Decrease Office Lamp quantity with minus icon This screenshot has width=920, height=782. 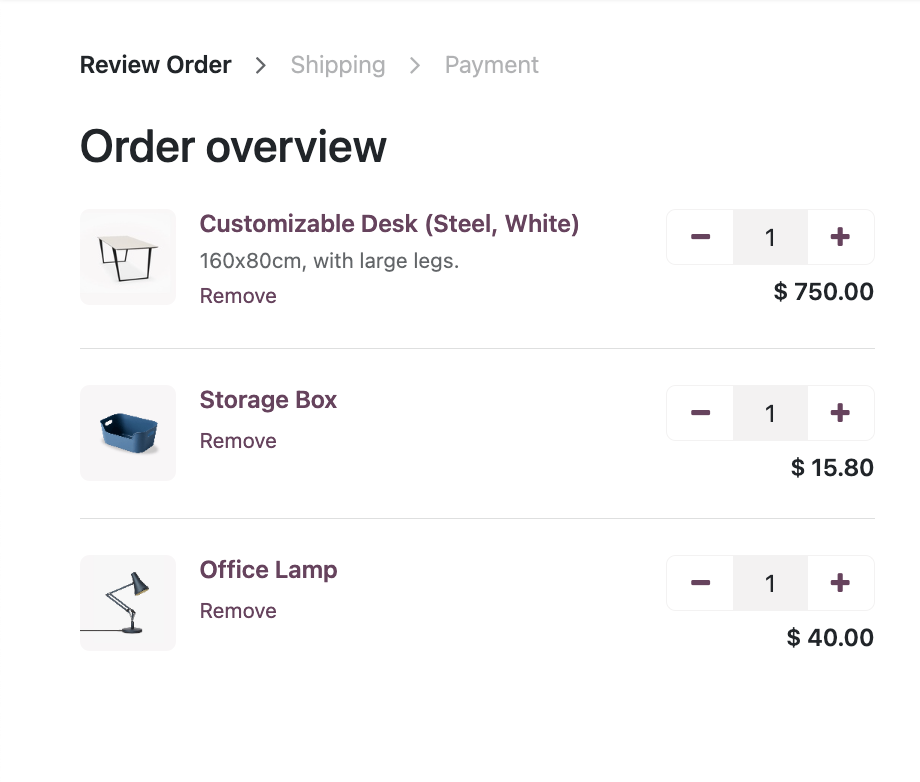700,583
